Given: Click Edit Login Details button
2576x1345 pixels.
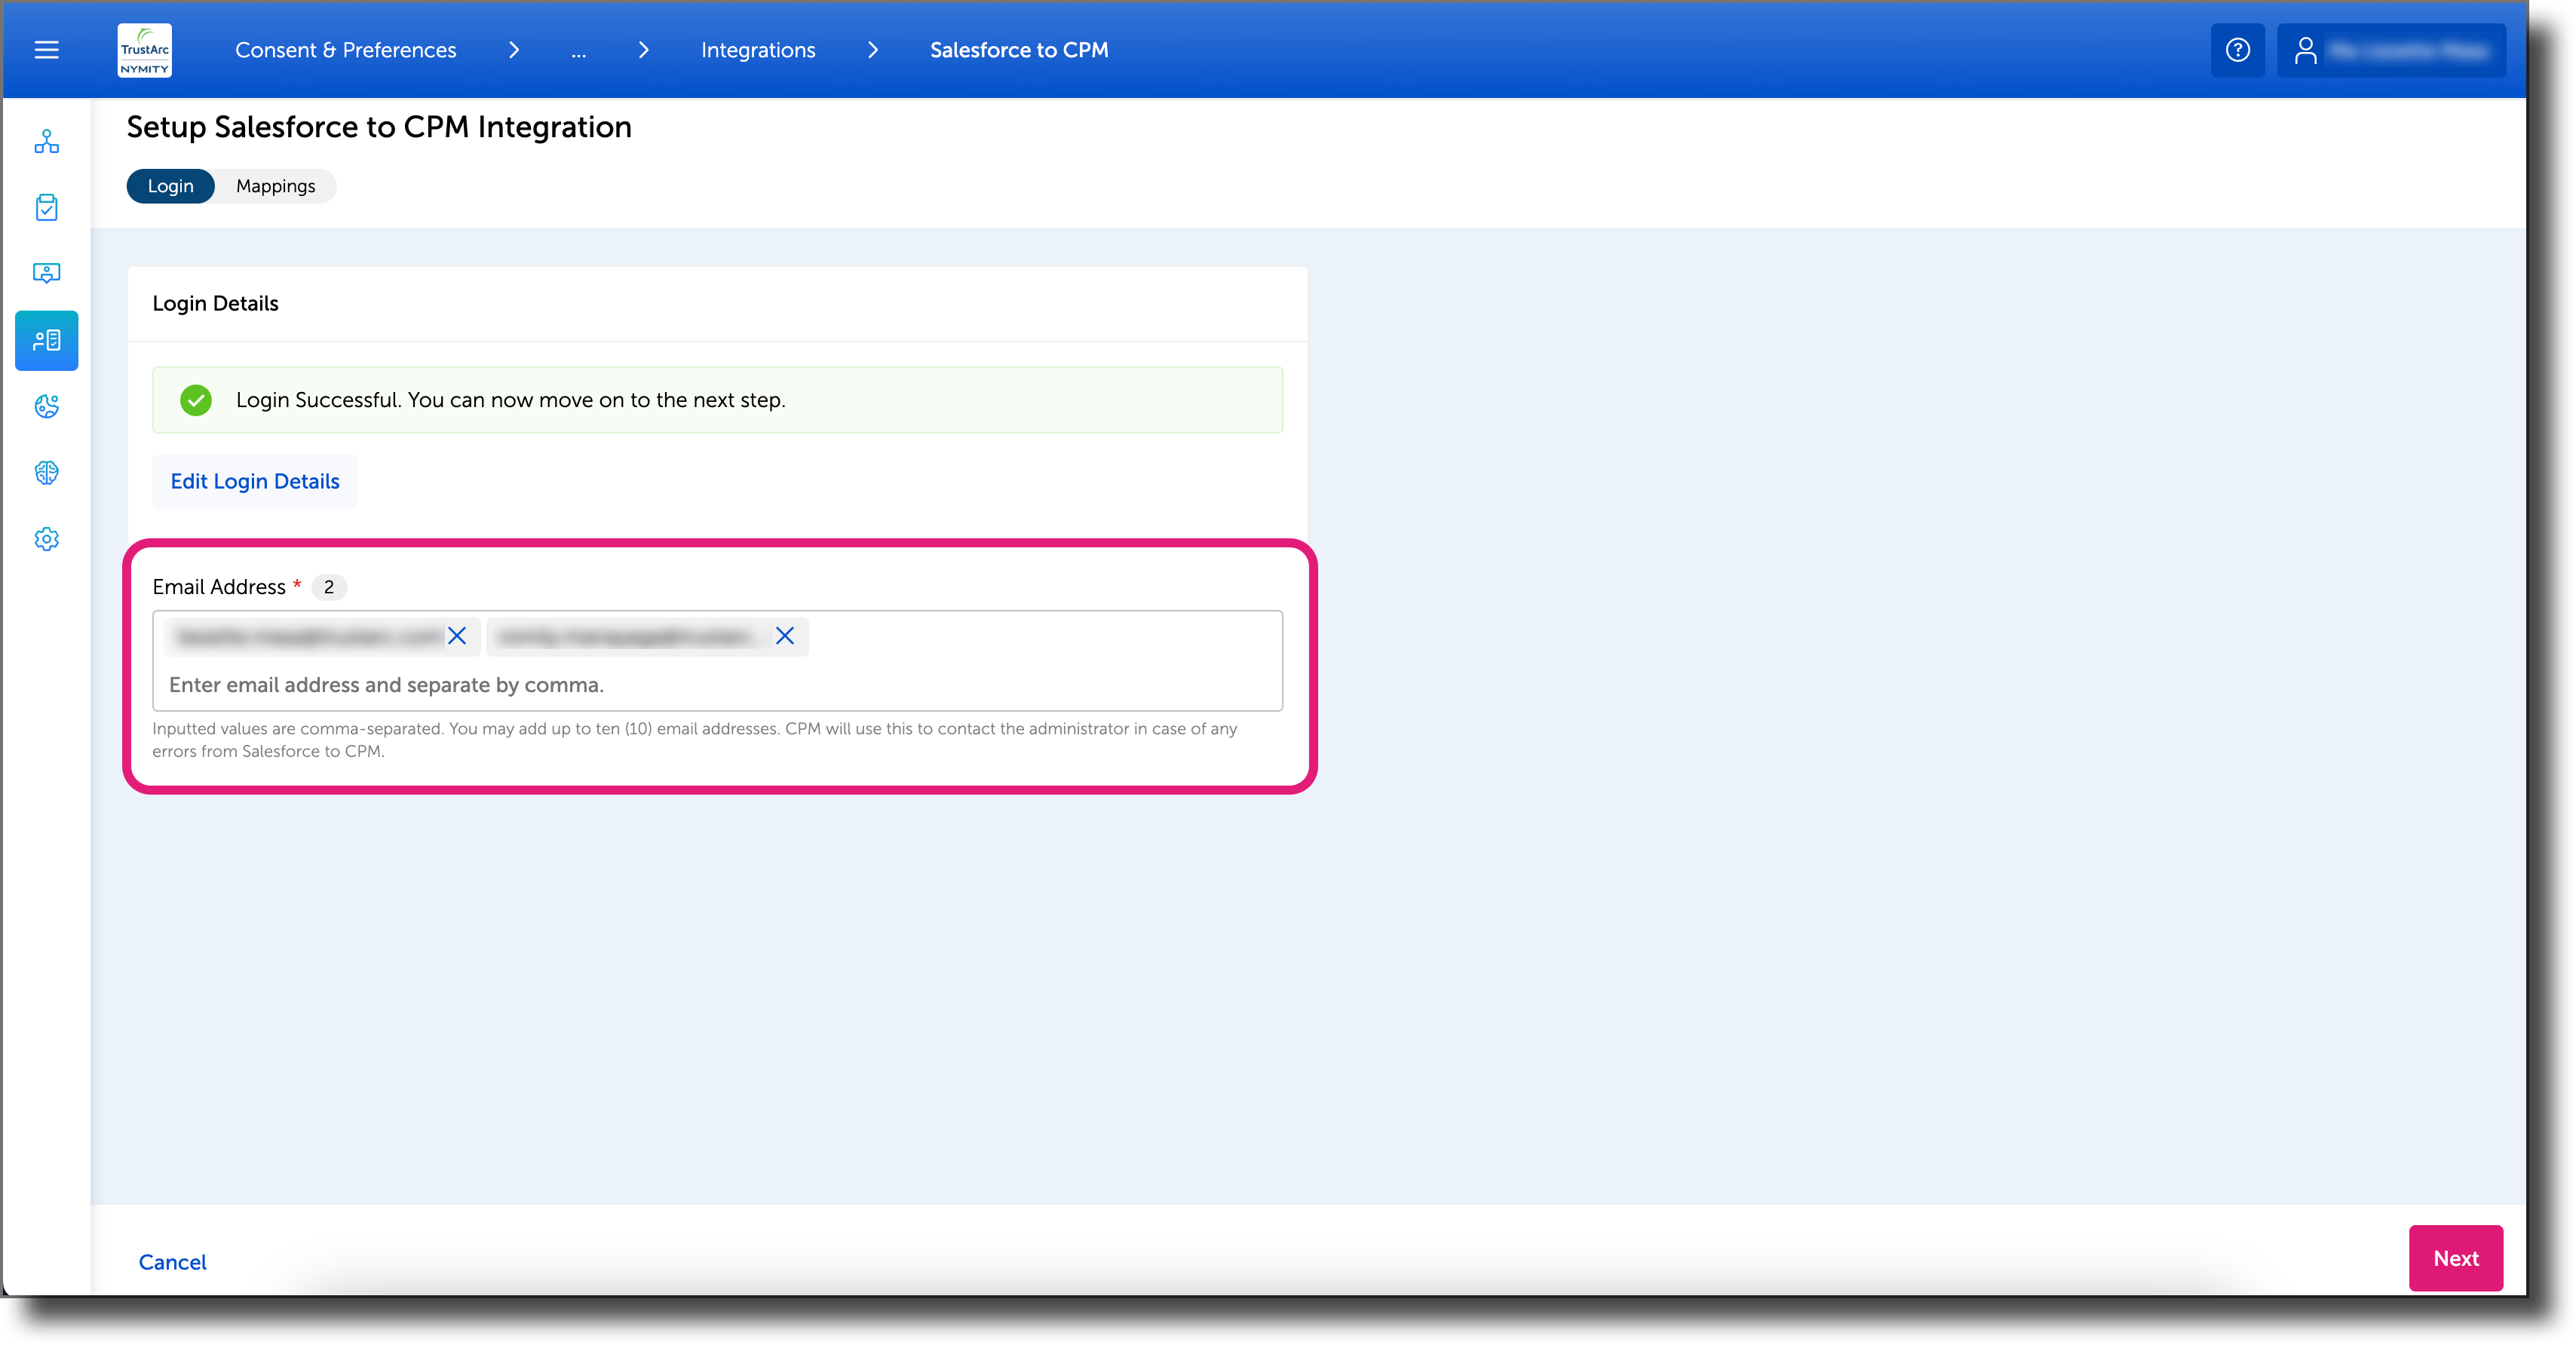Looking at the screenshot, I should (x=255, y=482).
